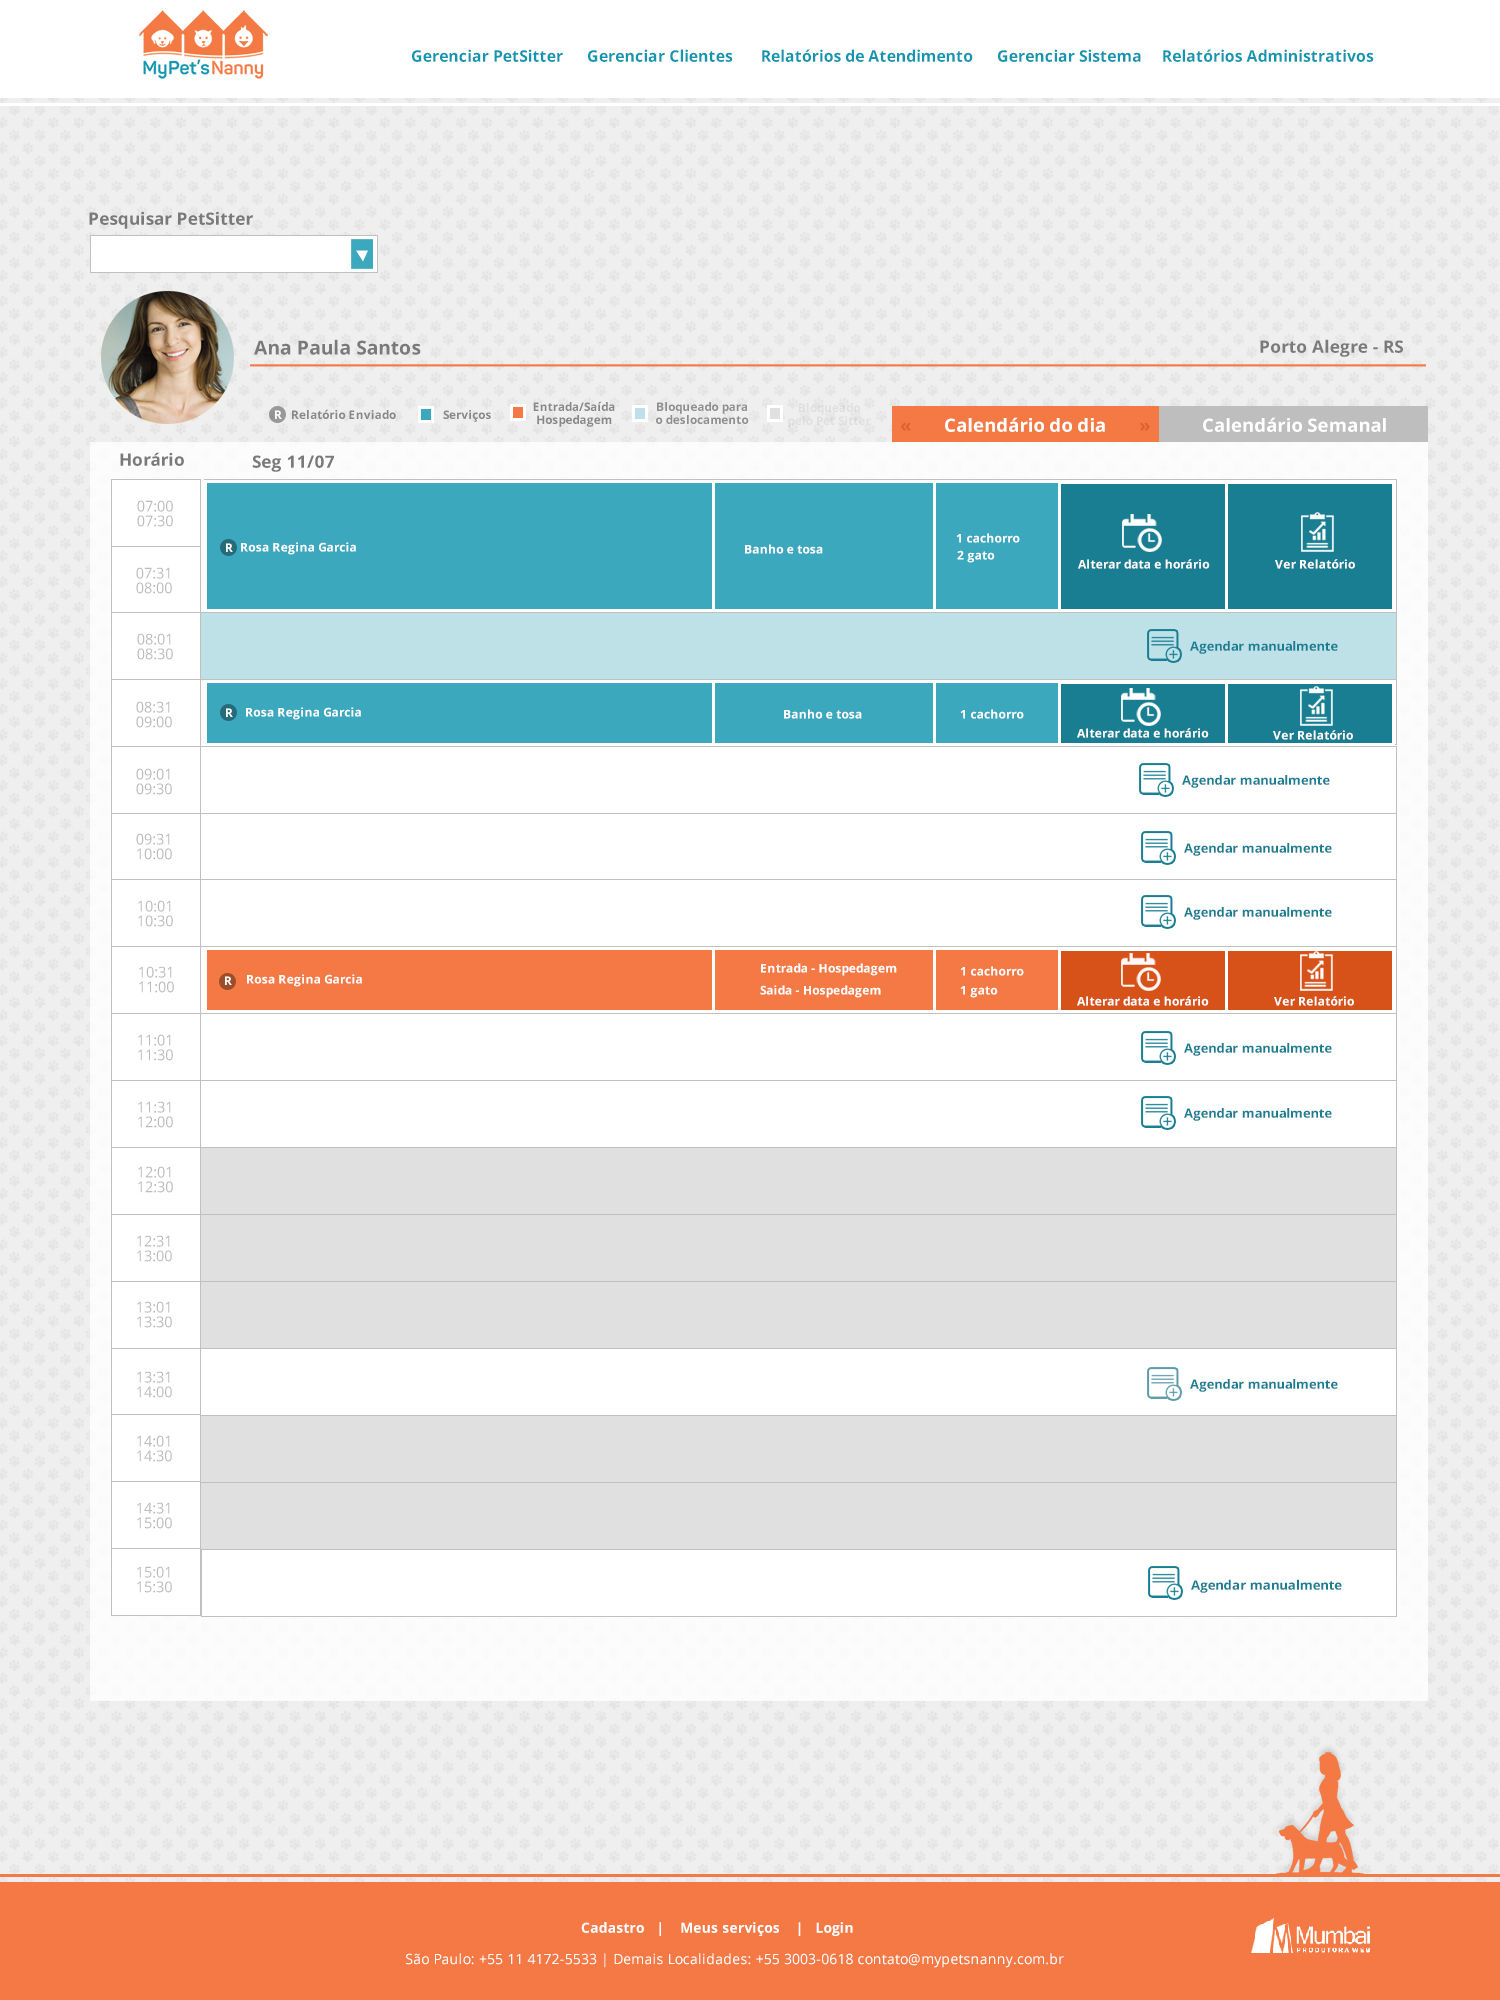Click the MyPet'sNanny logo

[x=203, y=45]
